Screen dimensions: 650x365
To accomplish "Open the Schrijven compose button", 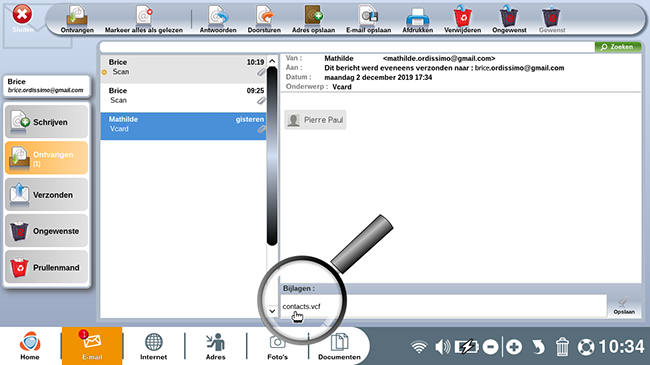I will click(46, 122).
